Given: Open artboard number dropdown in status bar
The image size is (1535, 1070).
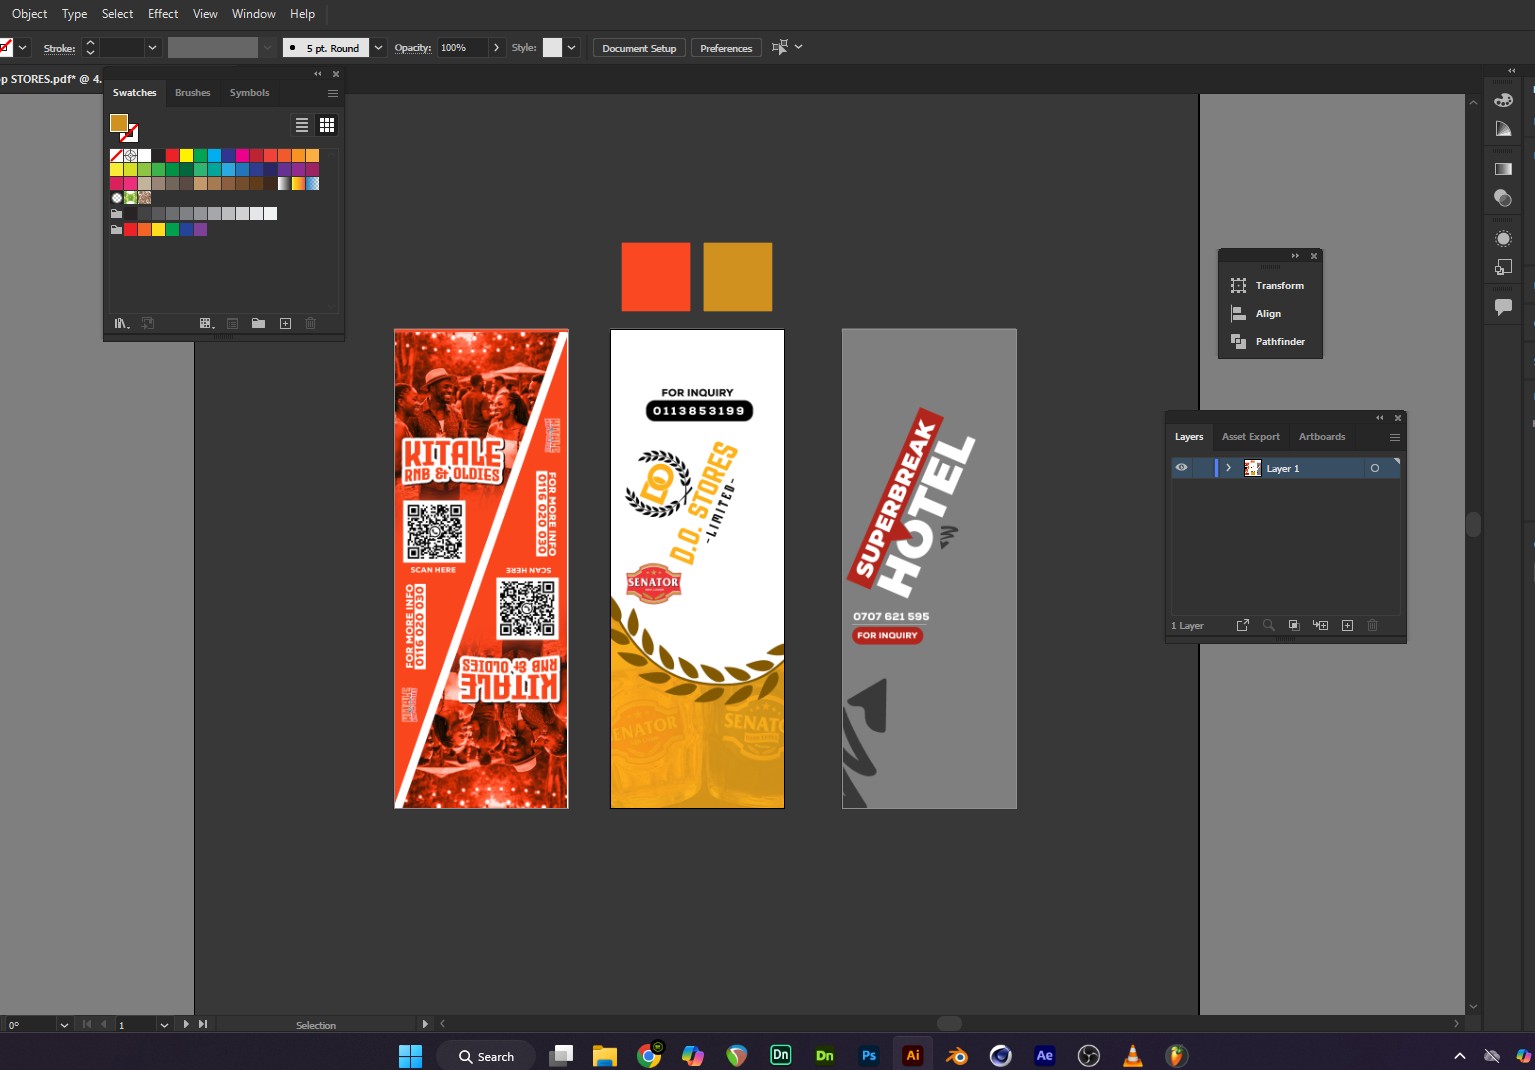Looking at the screenshot, I should (164, 1025).
